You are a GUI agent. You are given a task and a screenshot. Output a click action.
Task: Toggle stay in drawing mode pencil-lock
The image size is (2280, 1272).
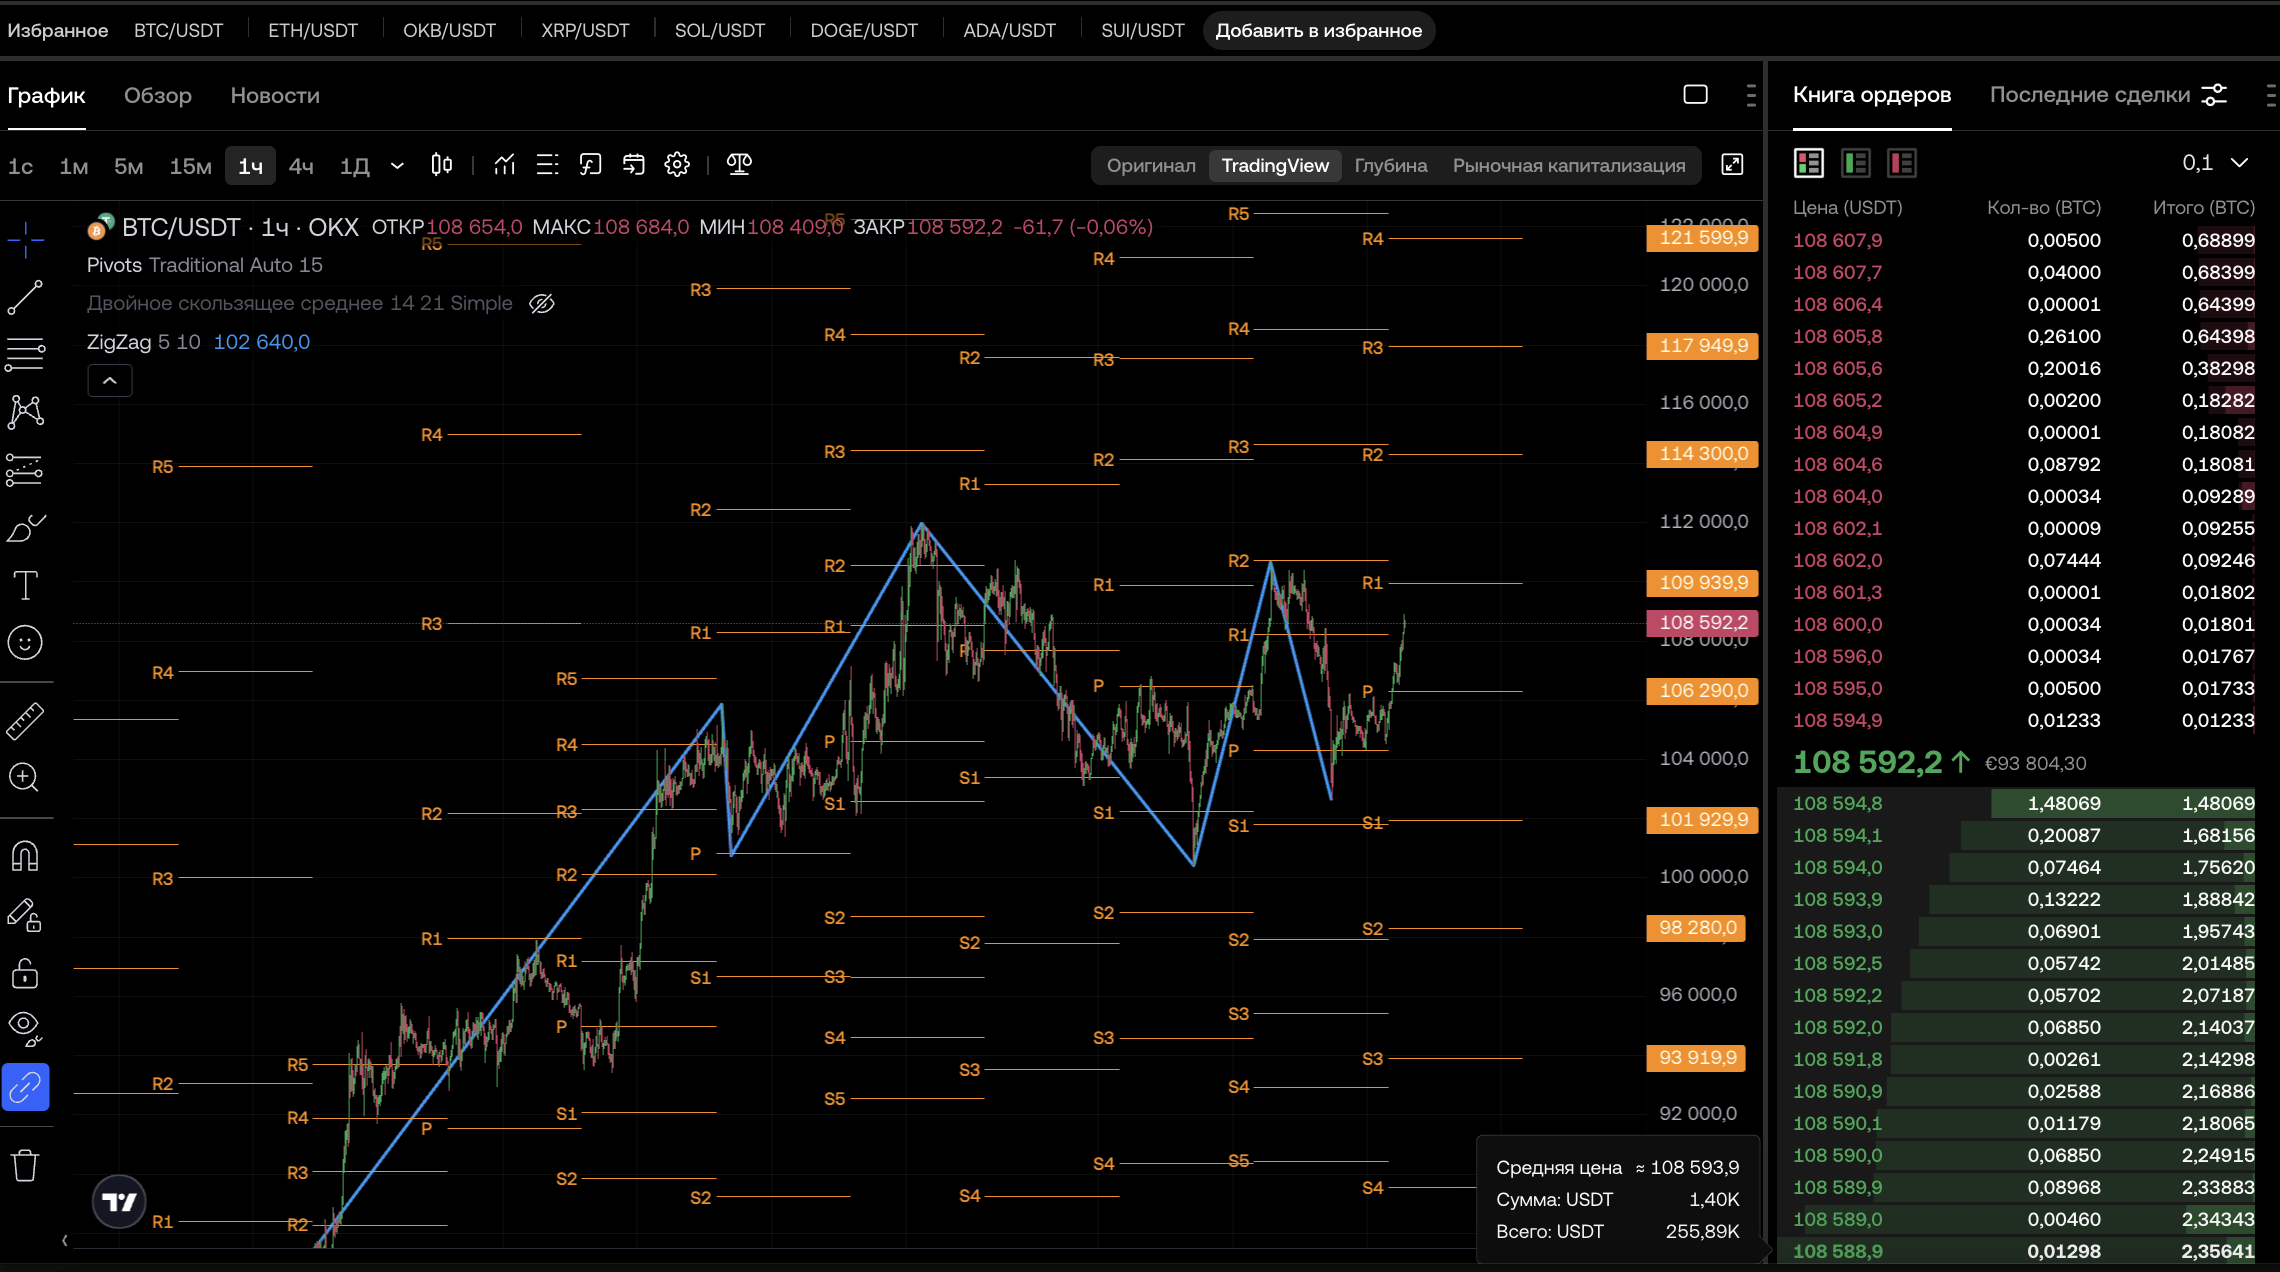[25, 914]
